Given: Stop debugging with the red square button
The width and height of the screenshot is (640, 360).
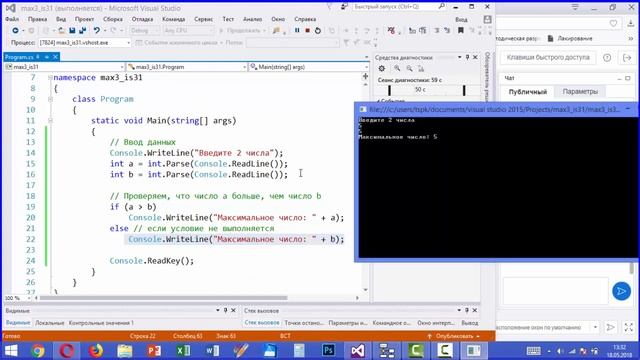Looking at the screenshot, I should (x=307, y=31).
